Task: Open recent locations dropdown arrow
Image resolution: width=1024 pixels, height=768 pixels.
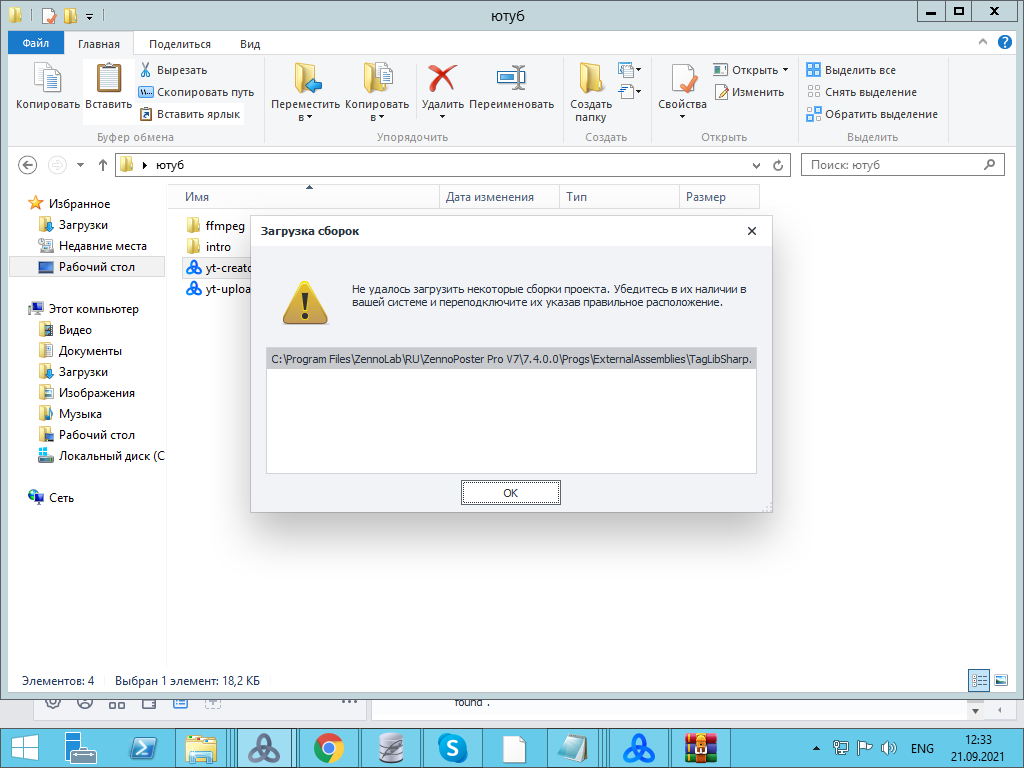Action: tap(80, 165)
